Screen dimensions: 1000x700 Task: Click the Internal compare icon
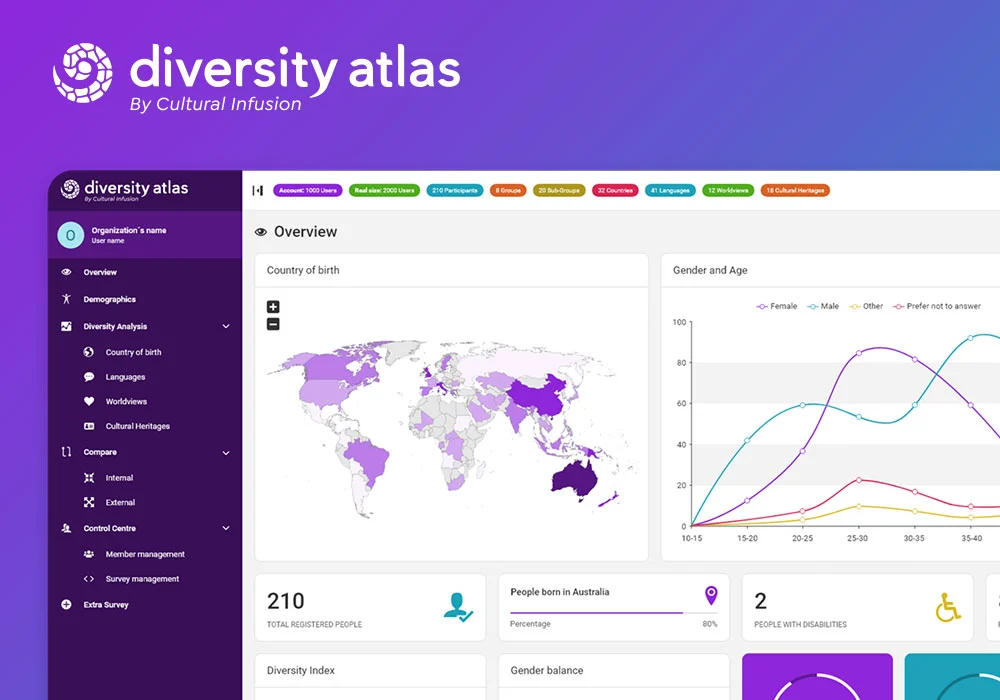[89, 478]
